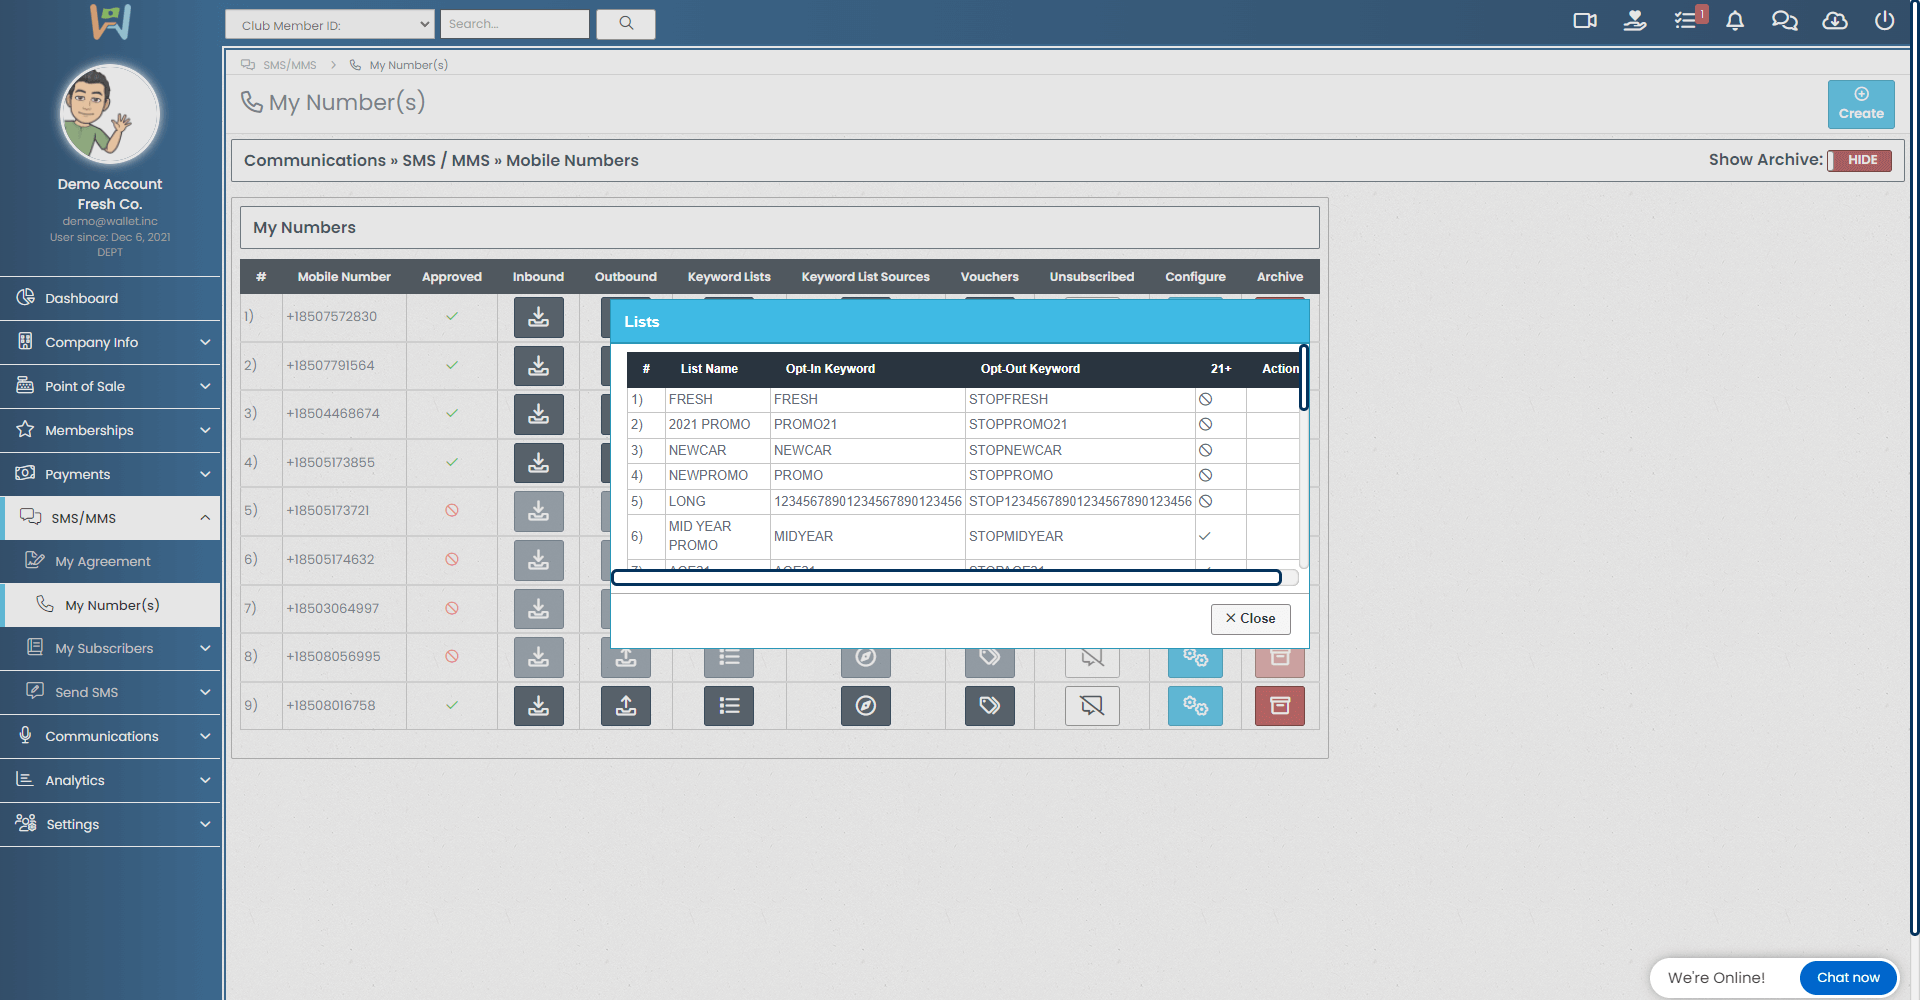Image resolution: width=1920 pixels, height=1000 pixels.
Task: Open the Club Member ID dropdown
Action: tap(329, 25)
